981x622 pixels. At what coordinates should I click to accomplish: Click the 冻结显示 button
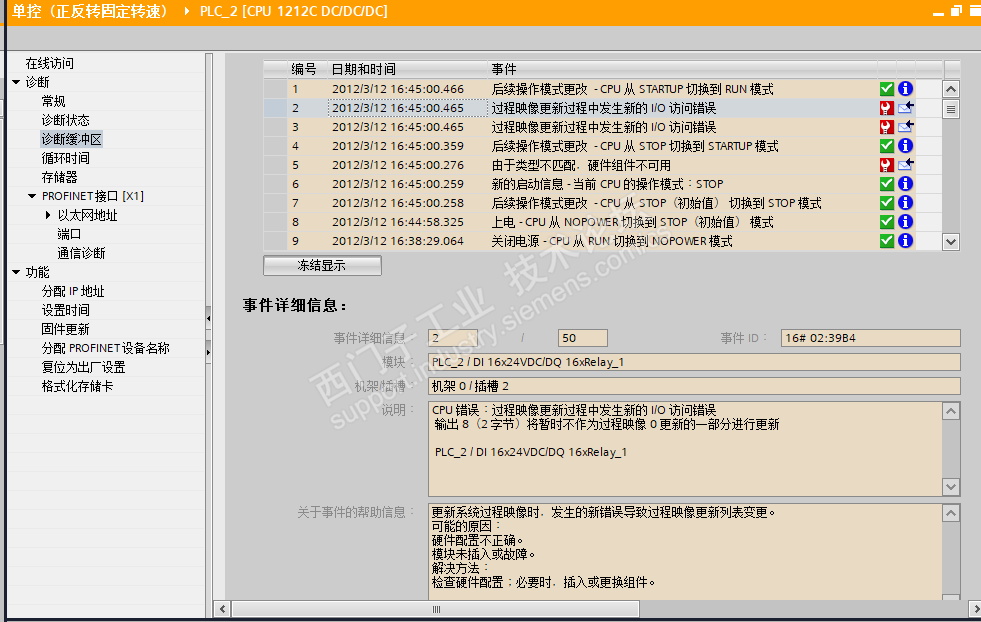click(322, 265)
